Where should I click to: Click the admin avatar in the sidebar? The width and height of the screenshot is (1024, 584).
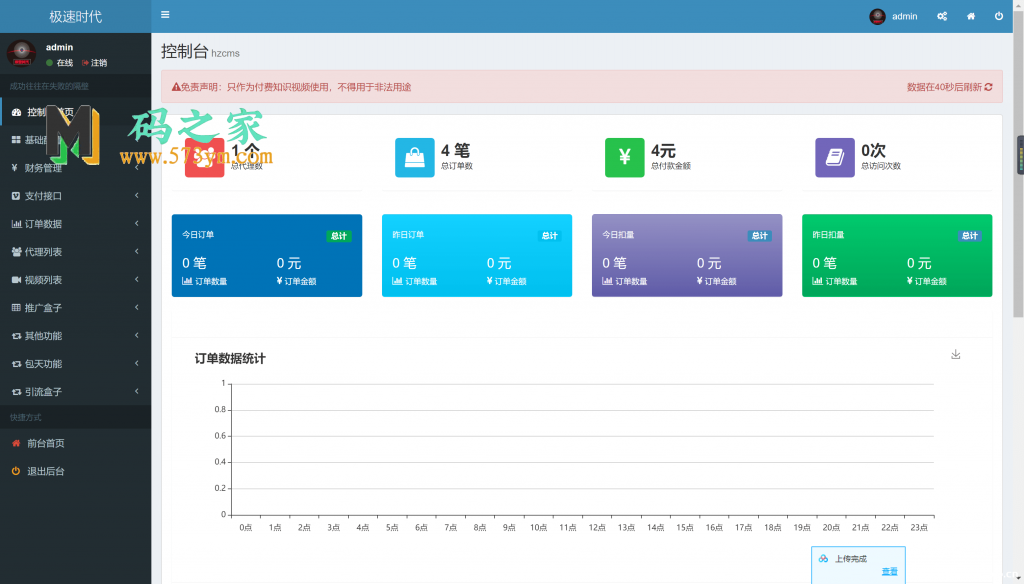click(x=22, y=52)
